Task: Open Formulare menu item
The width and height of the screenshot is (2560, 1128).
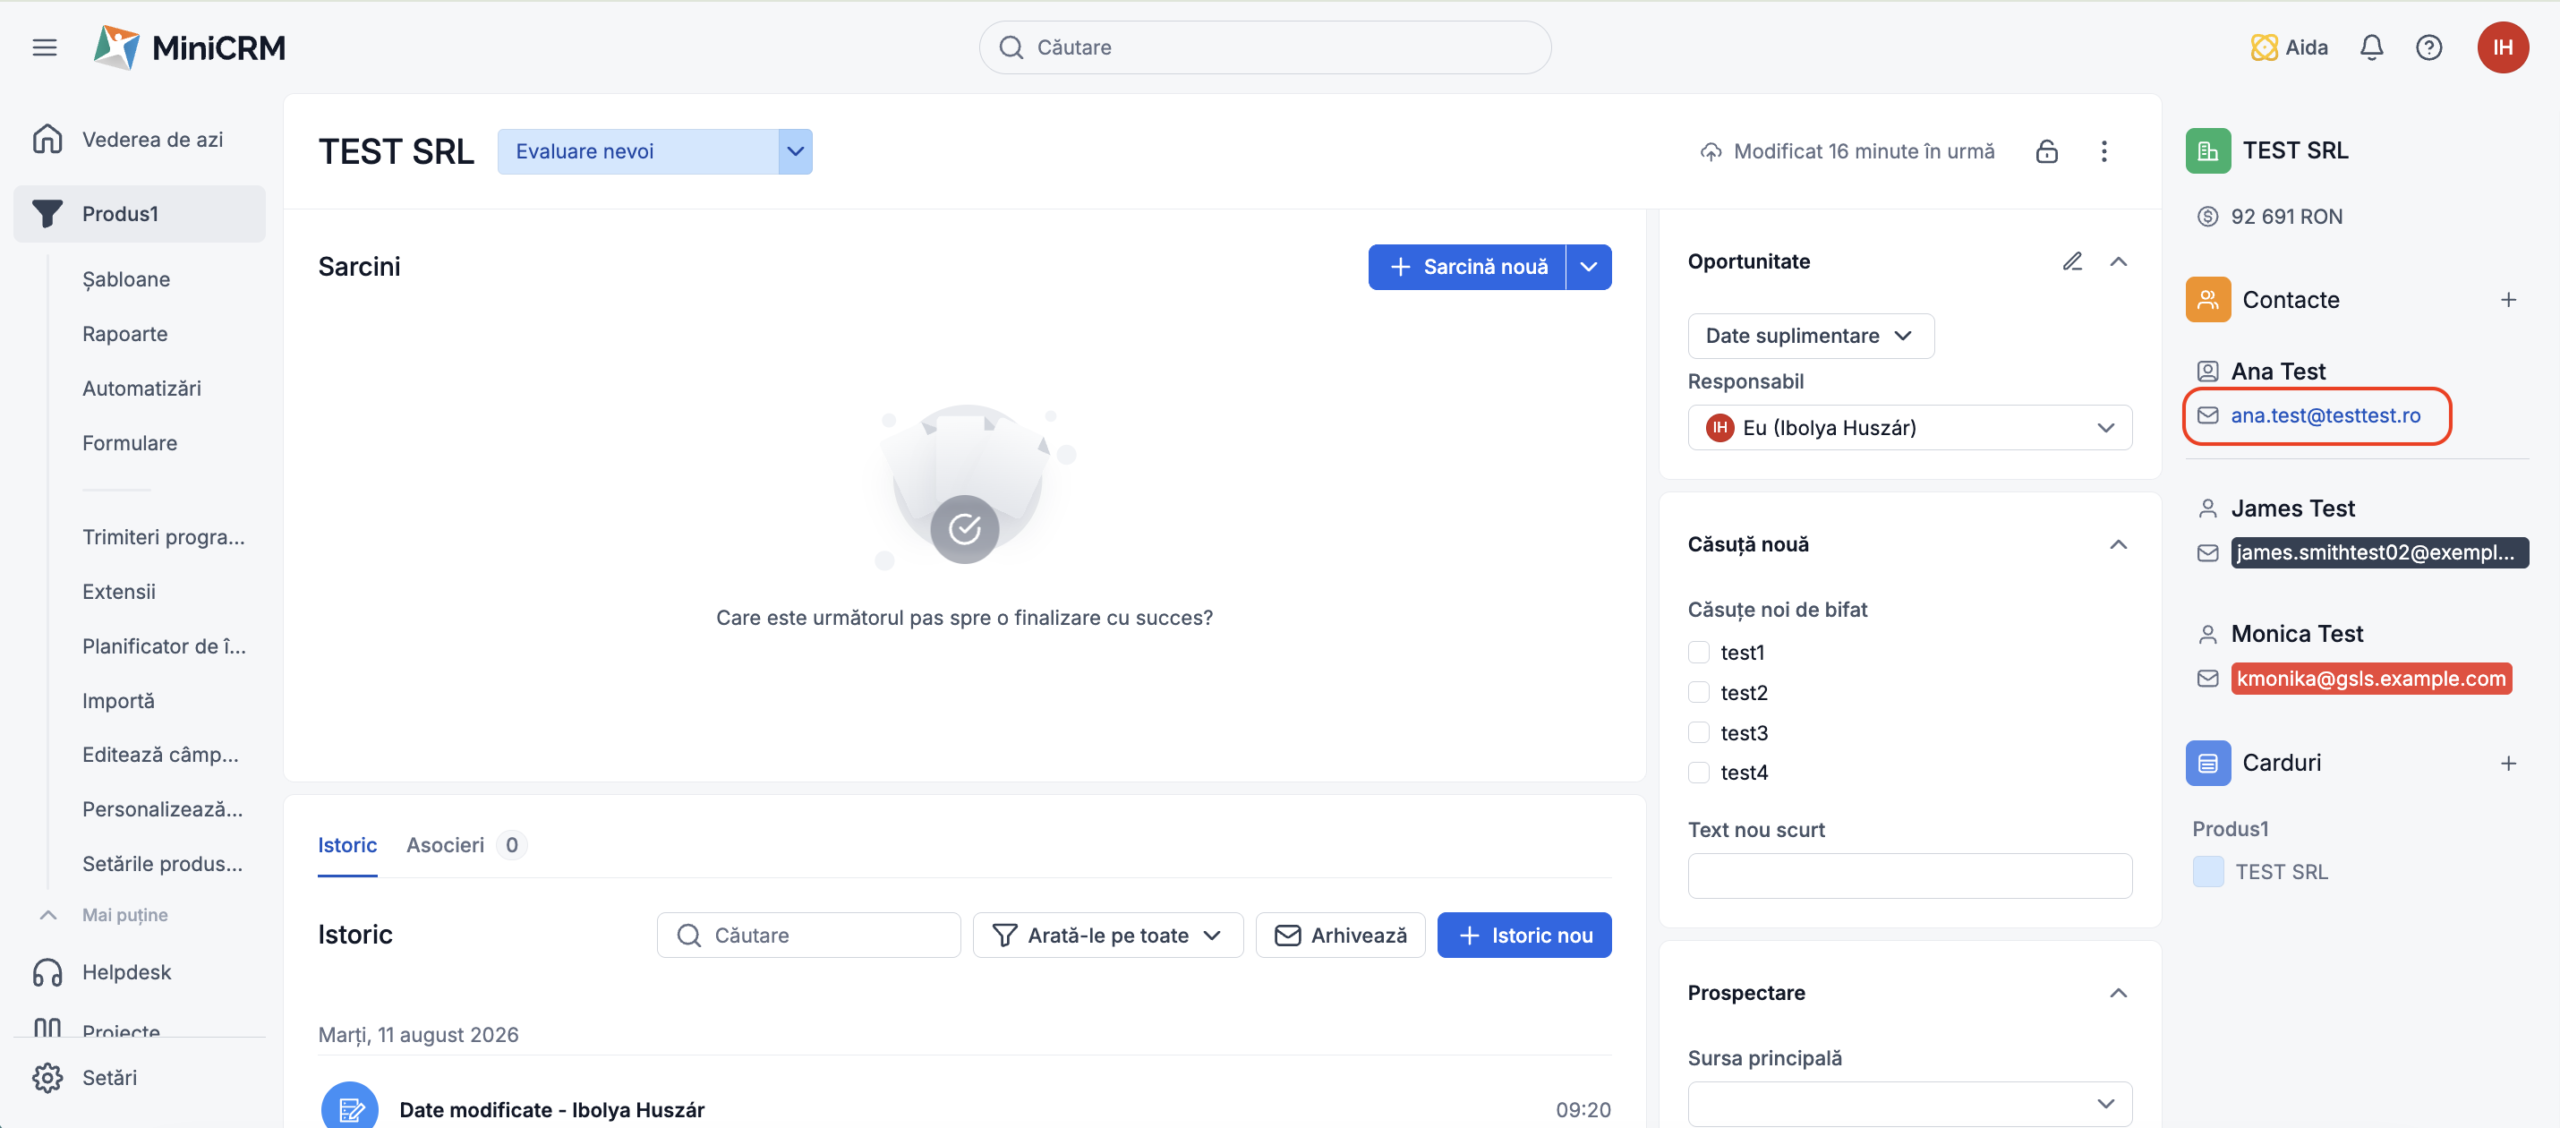Action: (130, 443)
